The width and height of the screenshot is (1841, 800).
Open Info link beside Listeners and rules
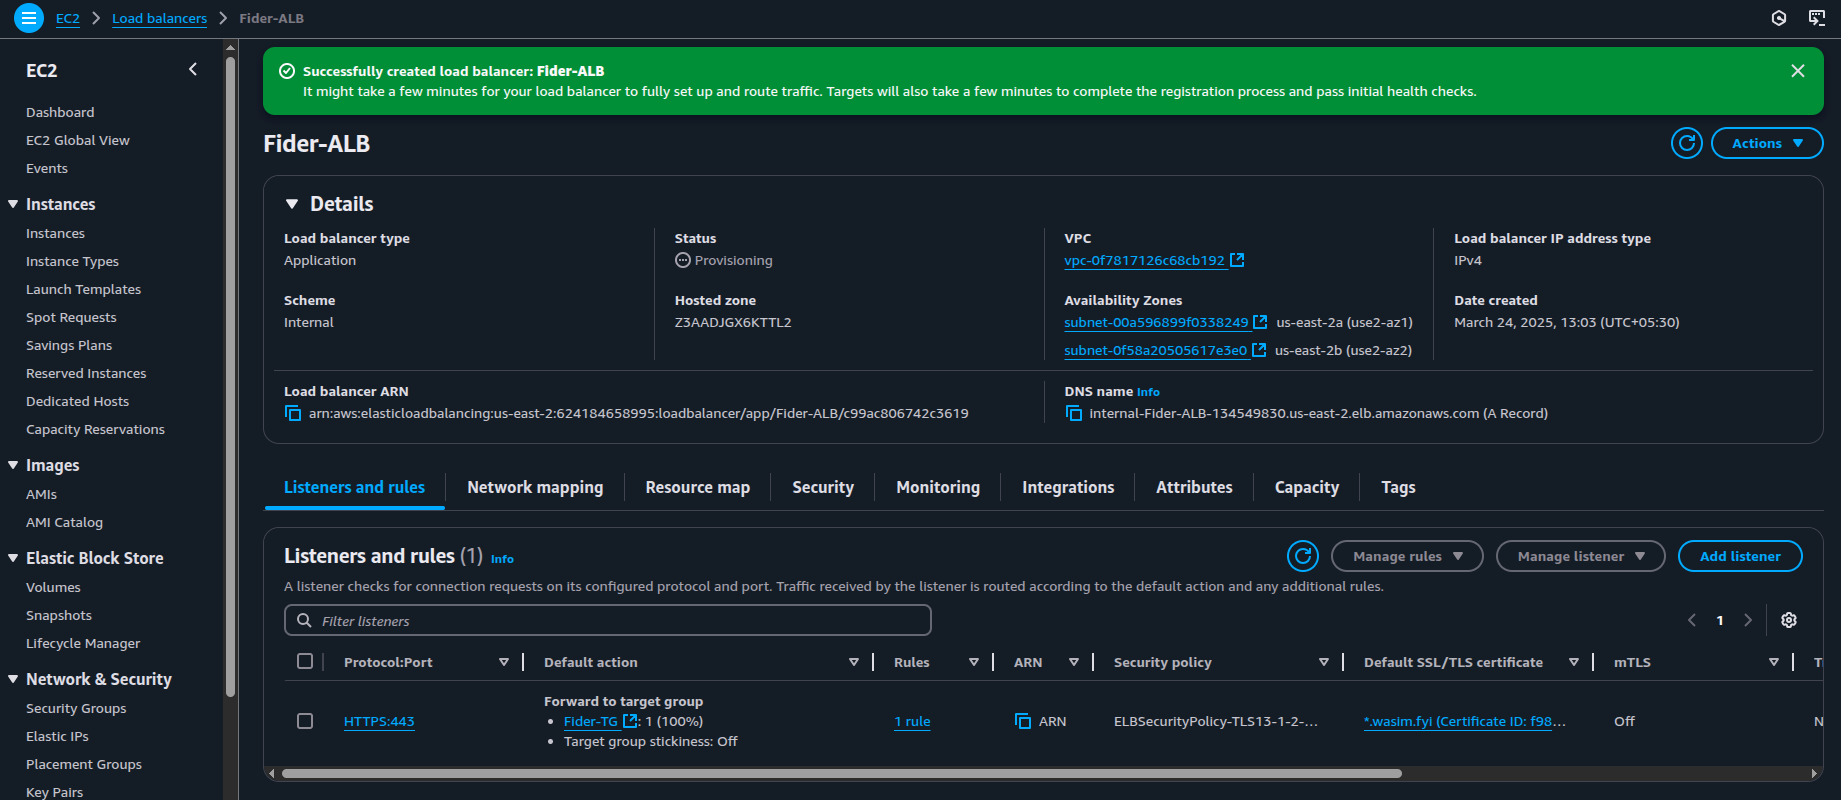502,559
